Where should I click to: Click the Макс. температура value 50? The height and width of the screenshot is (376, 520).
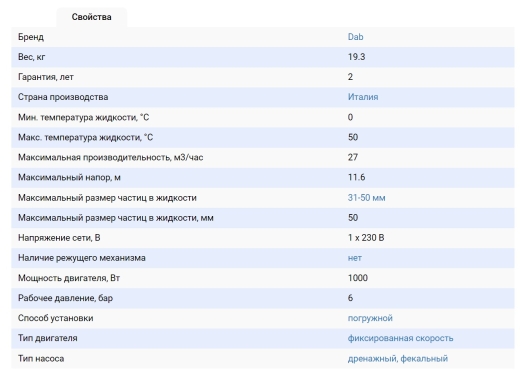pyautogui.click(x=353, y=137)
